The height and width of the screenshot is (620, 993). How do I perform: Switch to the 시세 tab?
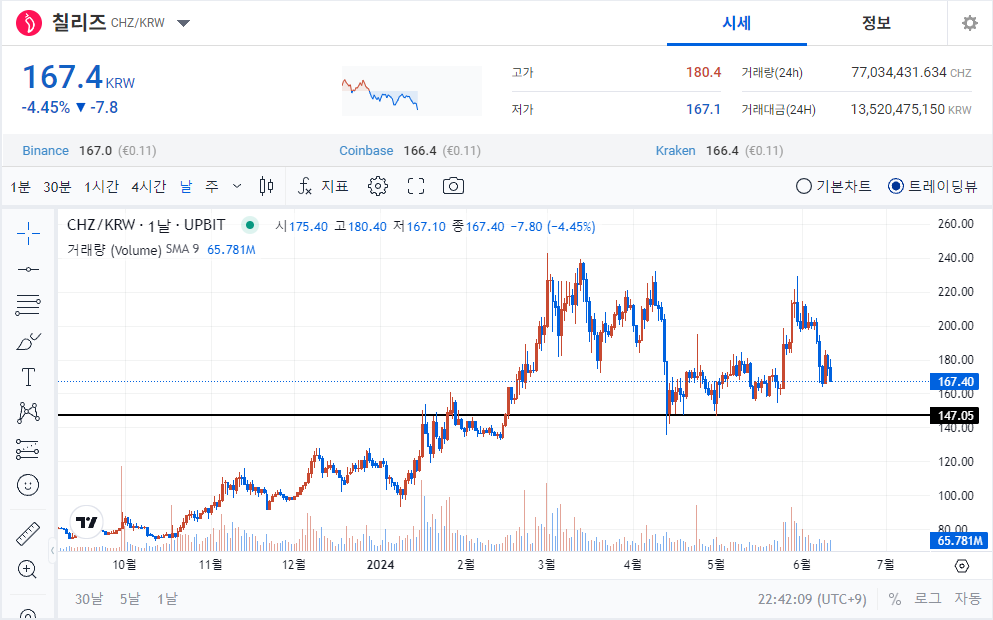[x=737, y=23]
